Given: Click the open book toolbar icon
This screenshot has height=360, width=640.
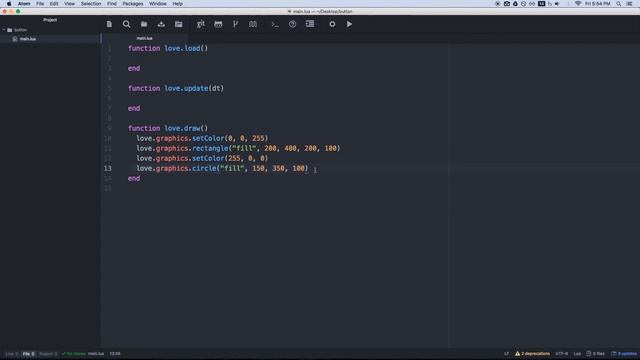Looking at the screenshot, I should tap(253, 24).
